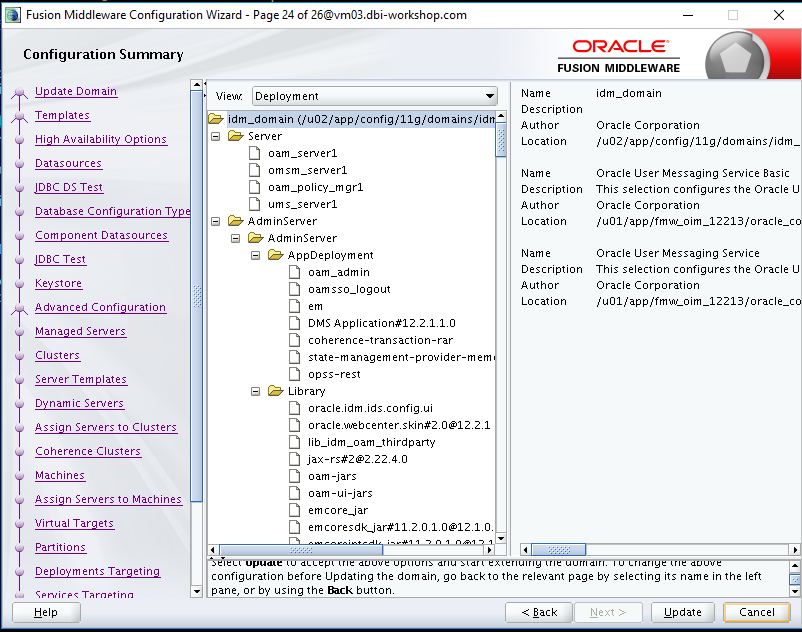The image size is (802, 632).
Task: Open the Templates wizard step
Action: (62, 115)
